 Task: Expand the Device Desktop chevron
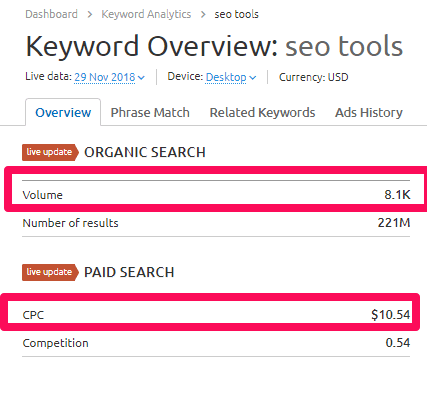(x=253, y=78)
